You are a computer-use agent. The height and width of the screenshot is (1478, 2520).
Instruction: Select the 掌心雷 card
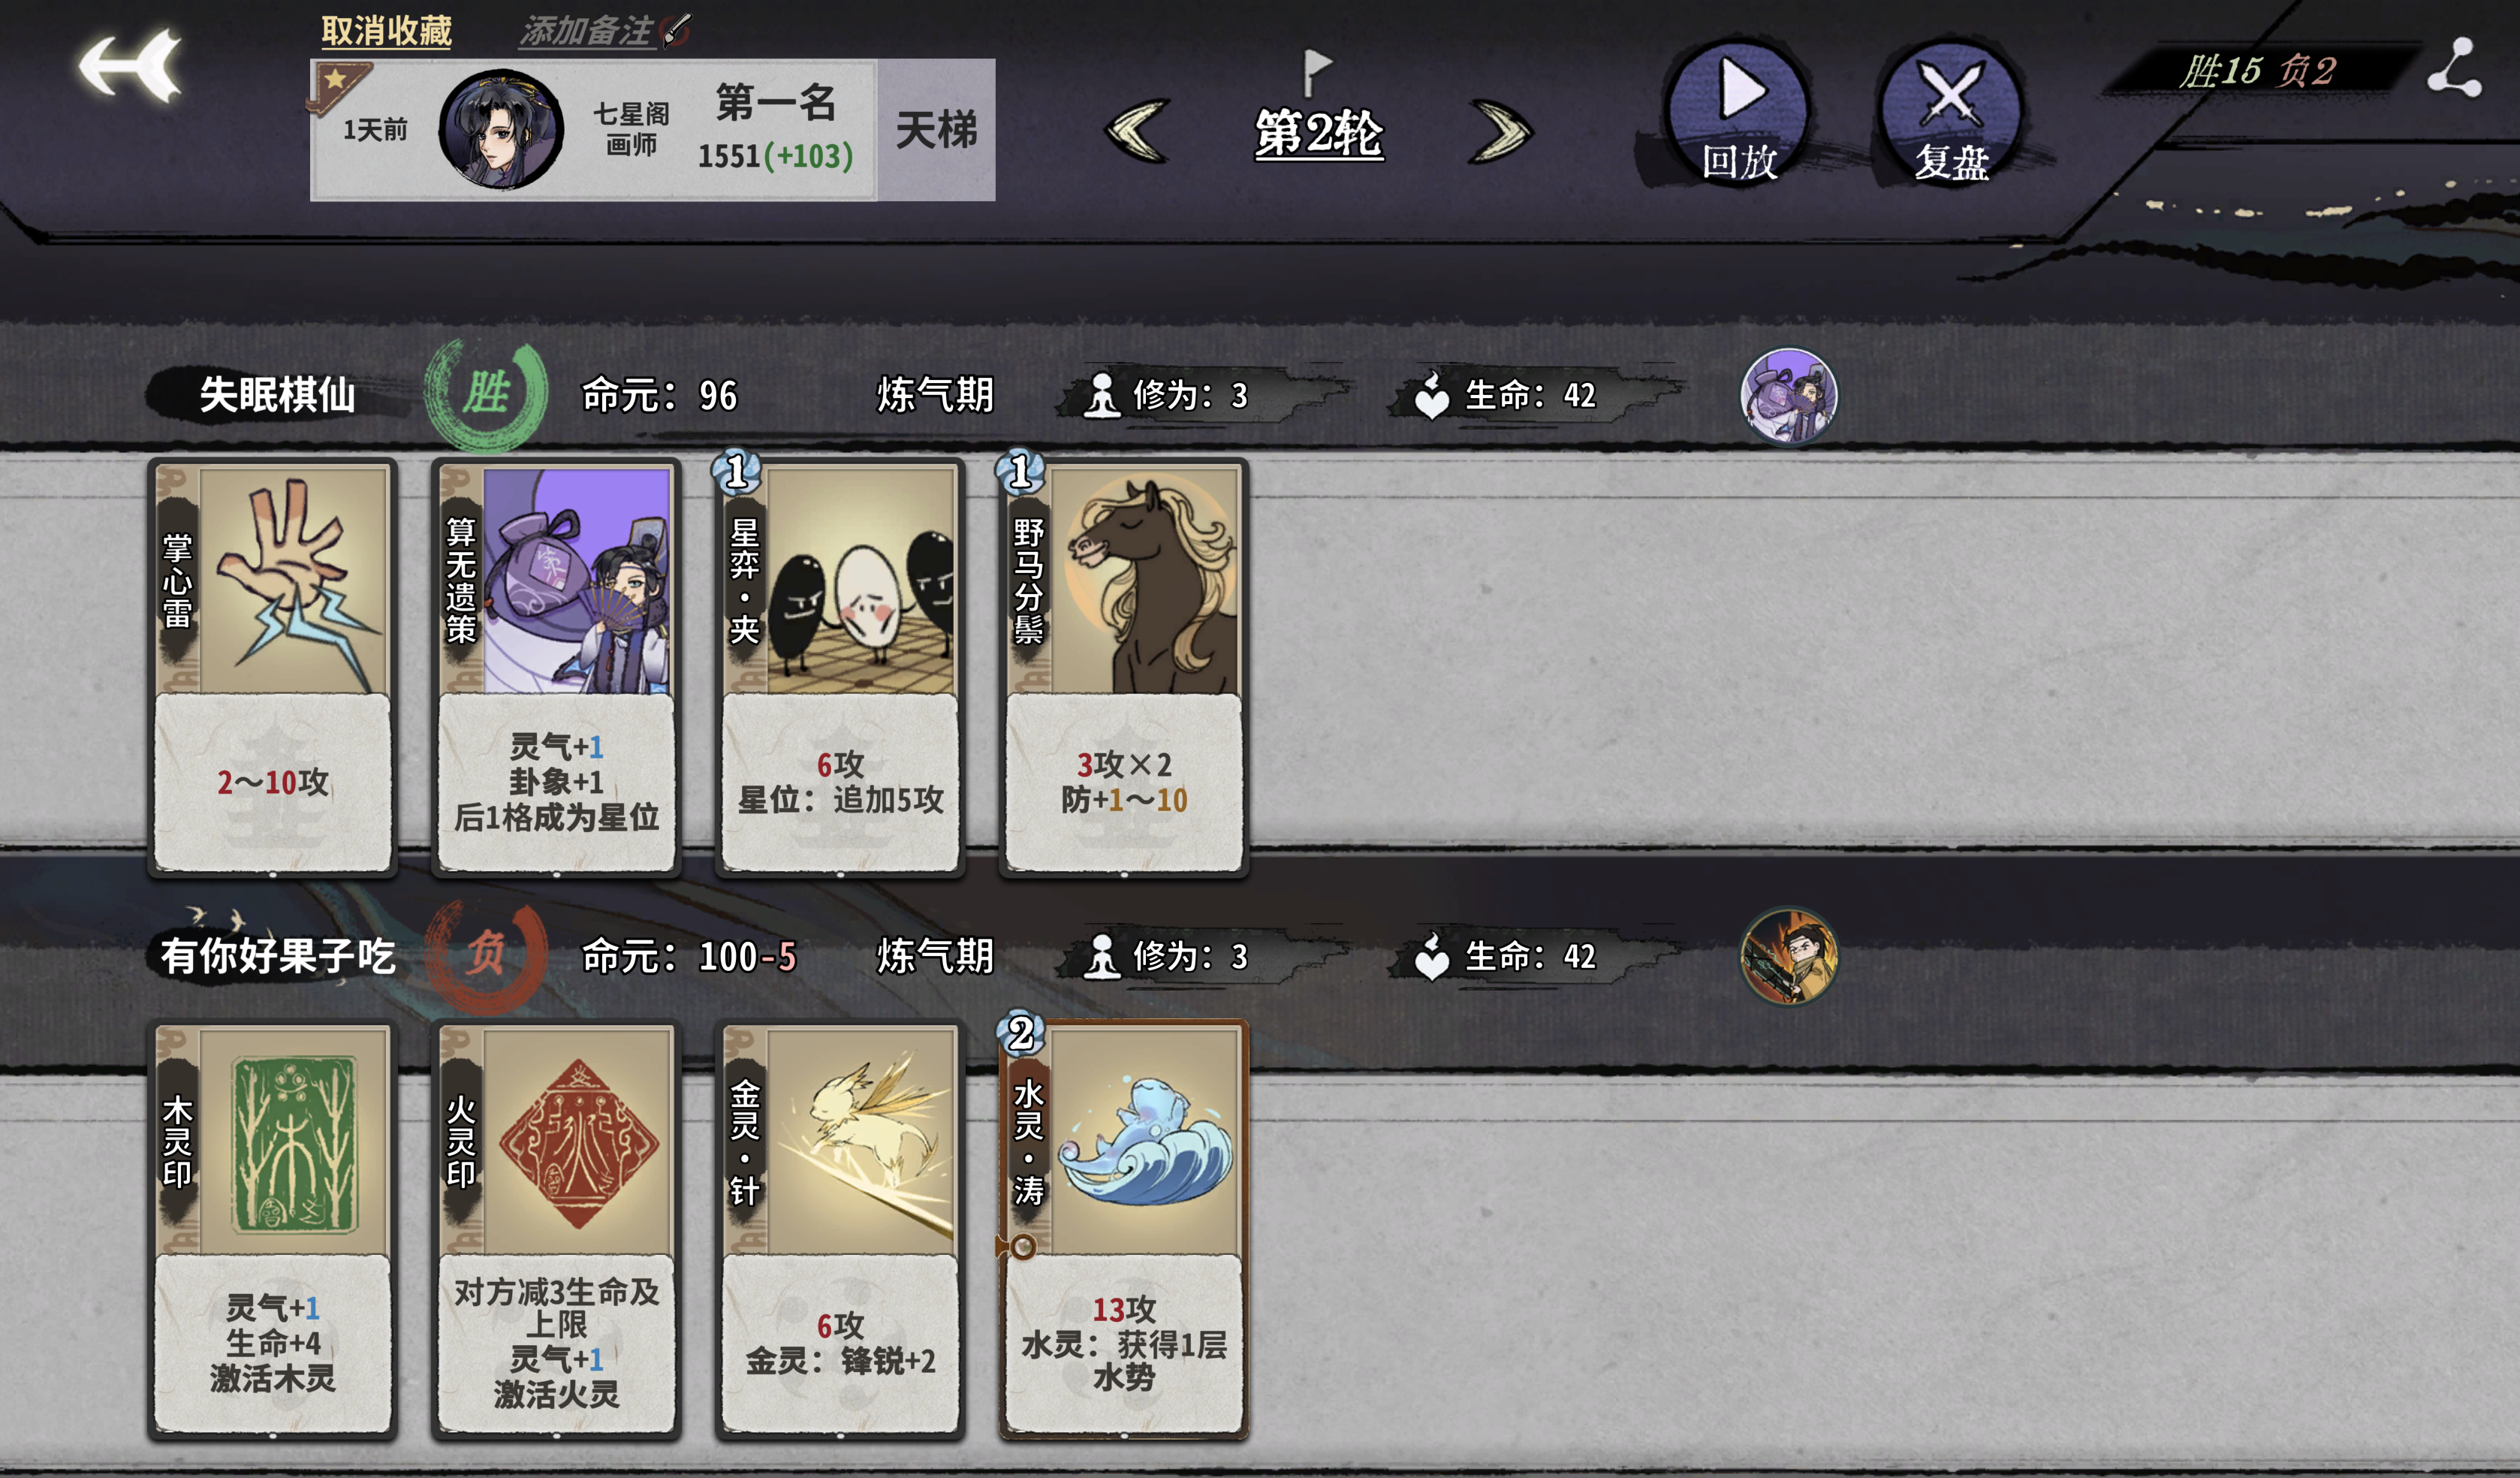(272, 668)
